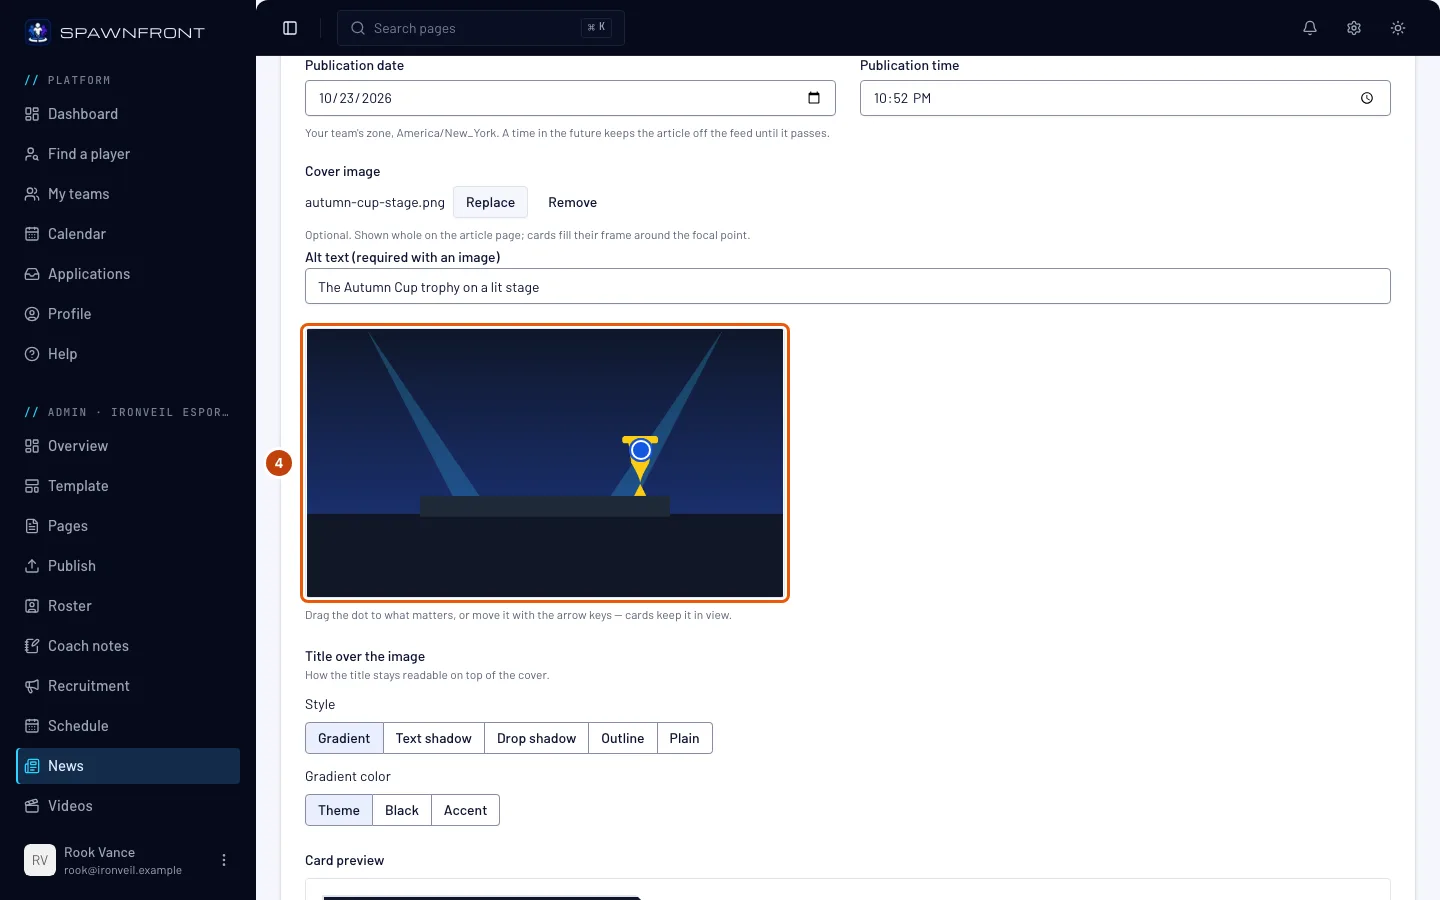Open Find a player page

[x=128, y=154]
